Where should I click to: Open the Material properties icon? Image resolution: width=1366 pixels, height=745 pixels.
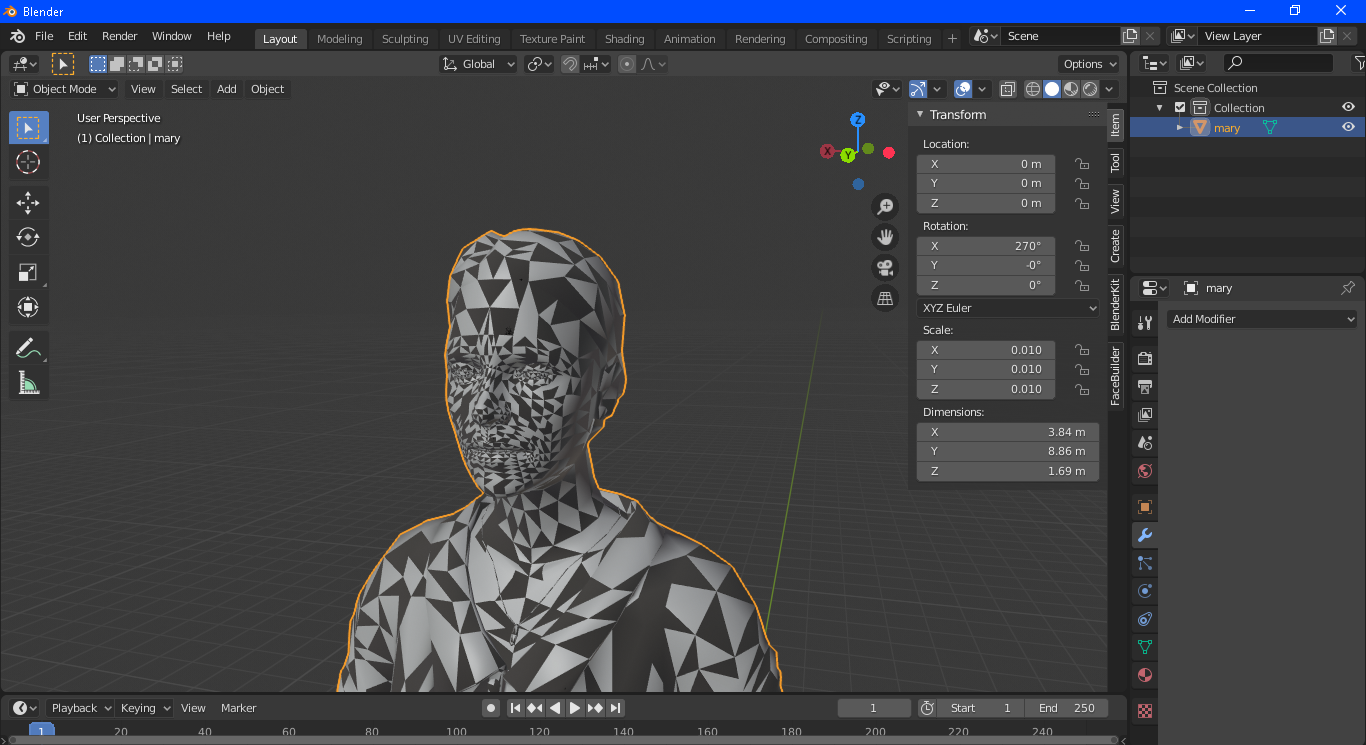click(1145, 675)
